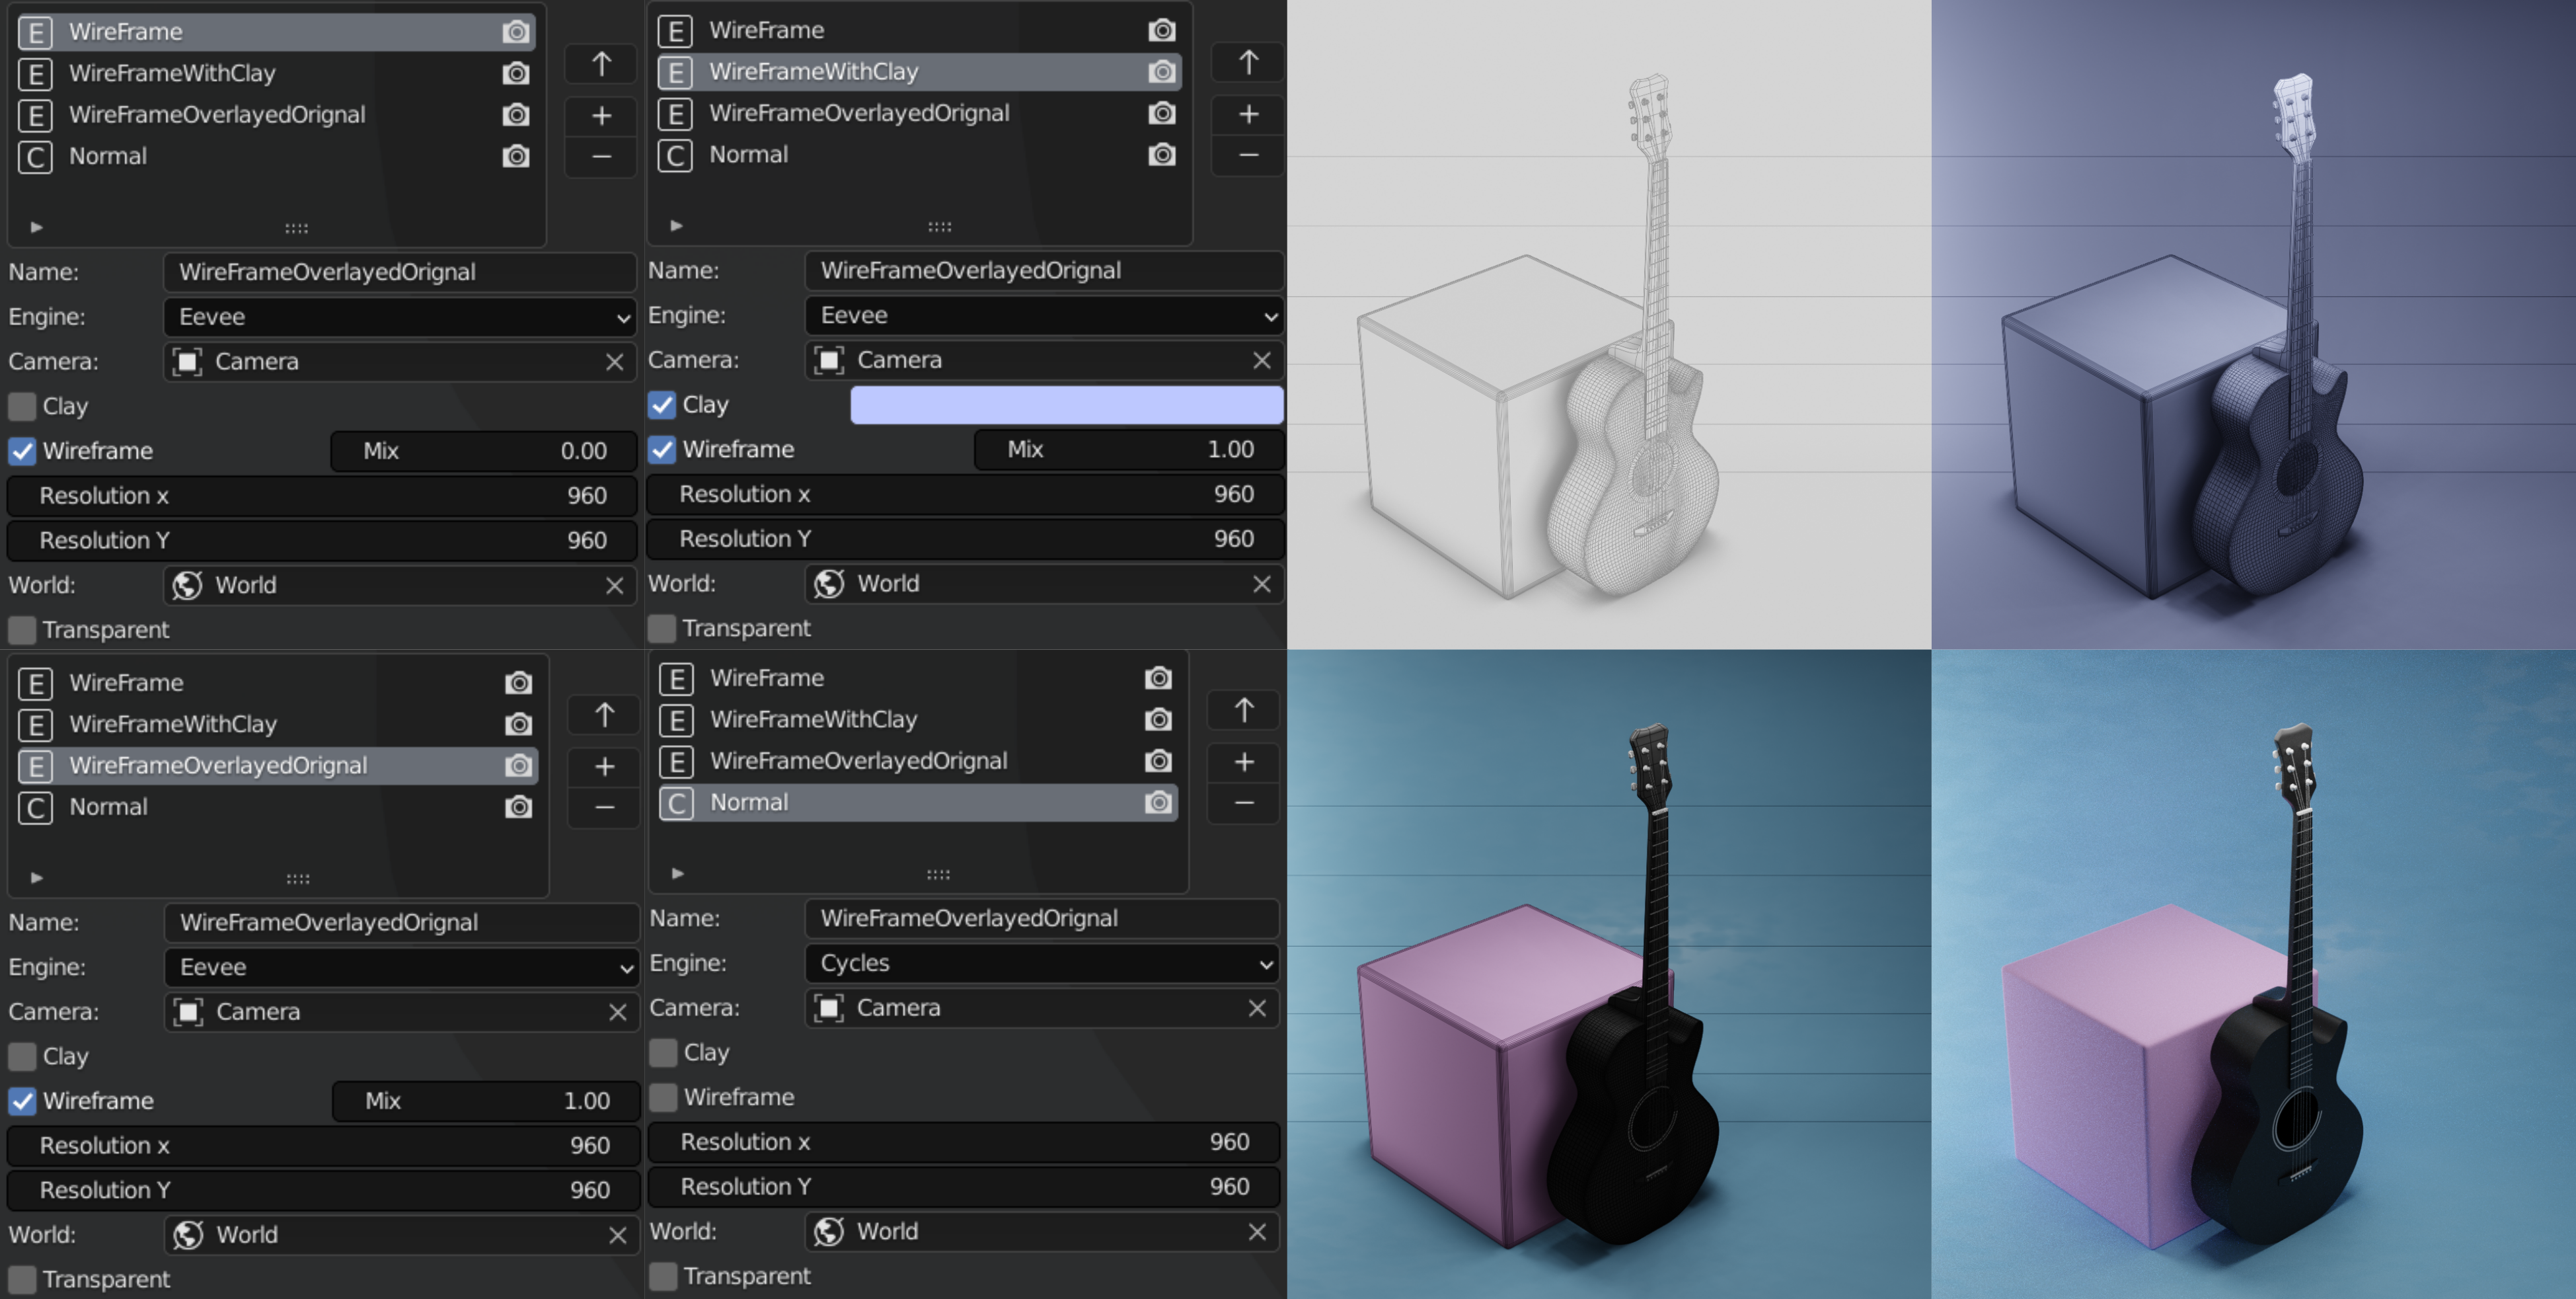
Task: Enable Transparent checkbox in top-right panel
Action: click(x=661, y=628)
